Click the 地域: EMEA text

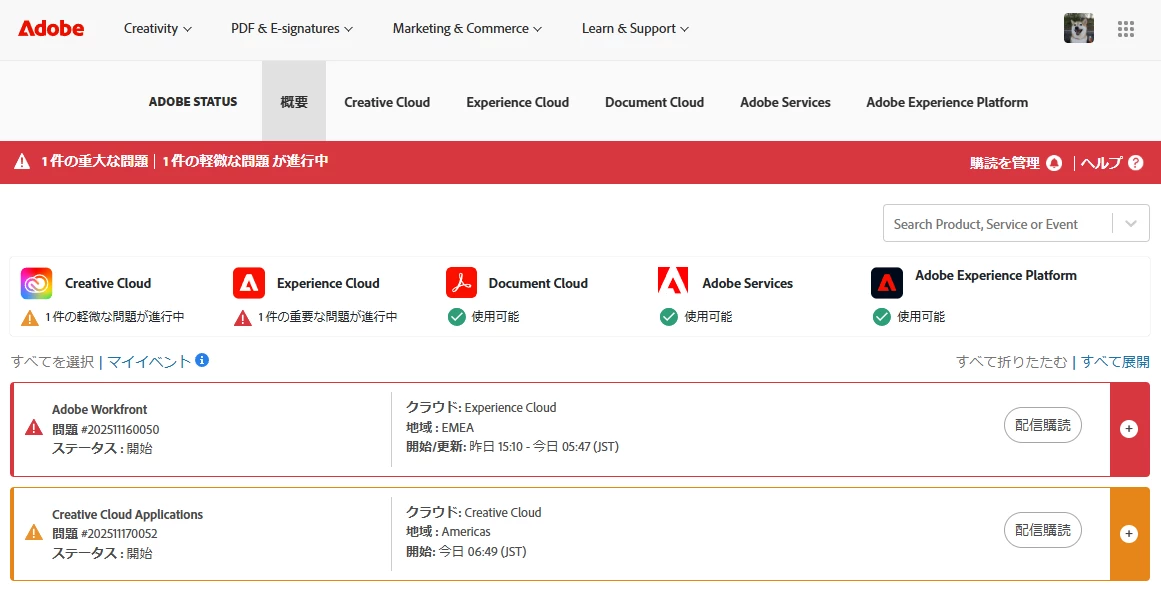440,427
